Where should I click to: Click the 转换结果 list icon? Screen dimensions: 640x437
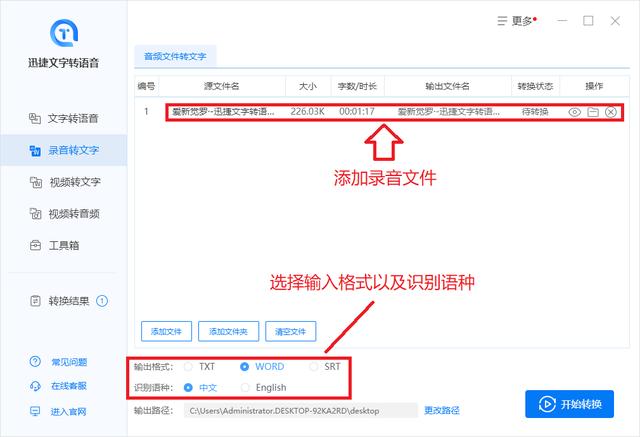click(36, 301)
